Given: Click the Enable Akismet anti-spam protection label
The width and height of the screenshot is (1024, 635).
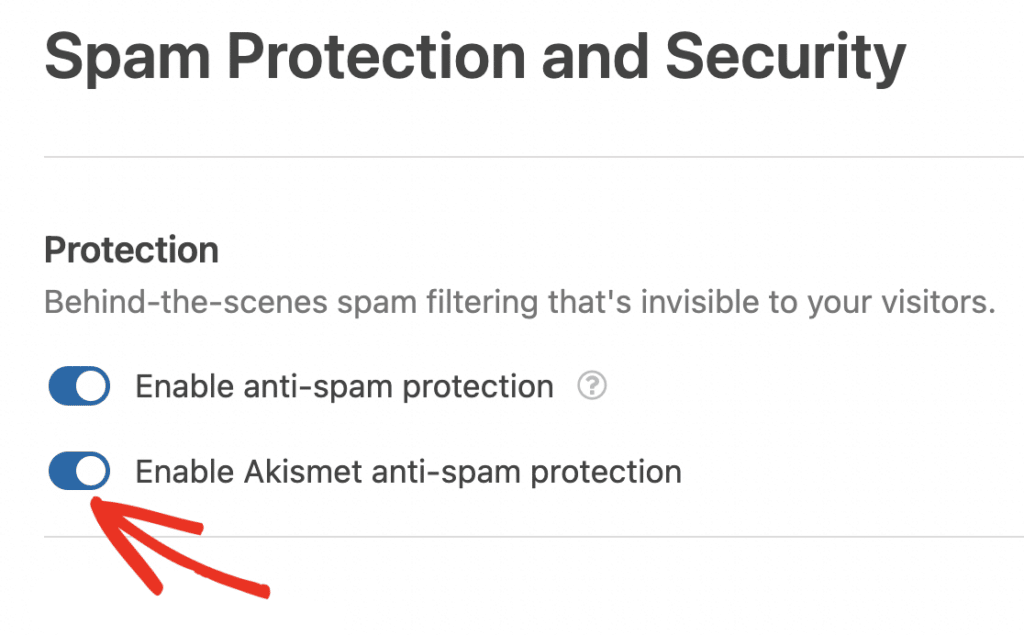Looking at the screenshot, I should (409, 470).
